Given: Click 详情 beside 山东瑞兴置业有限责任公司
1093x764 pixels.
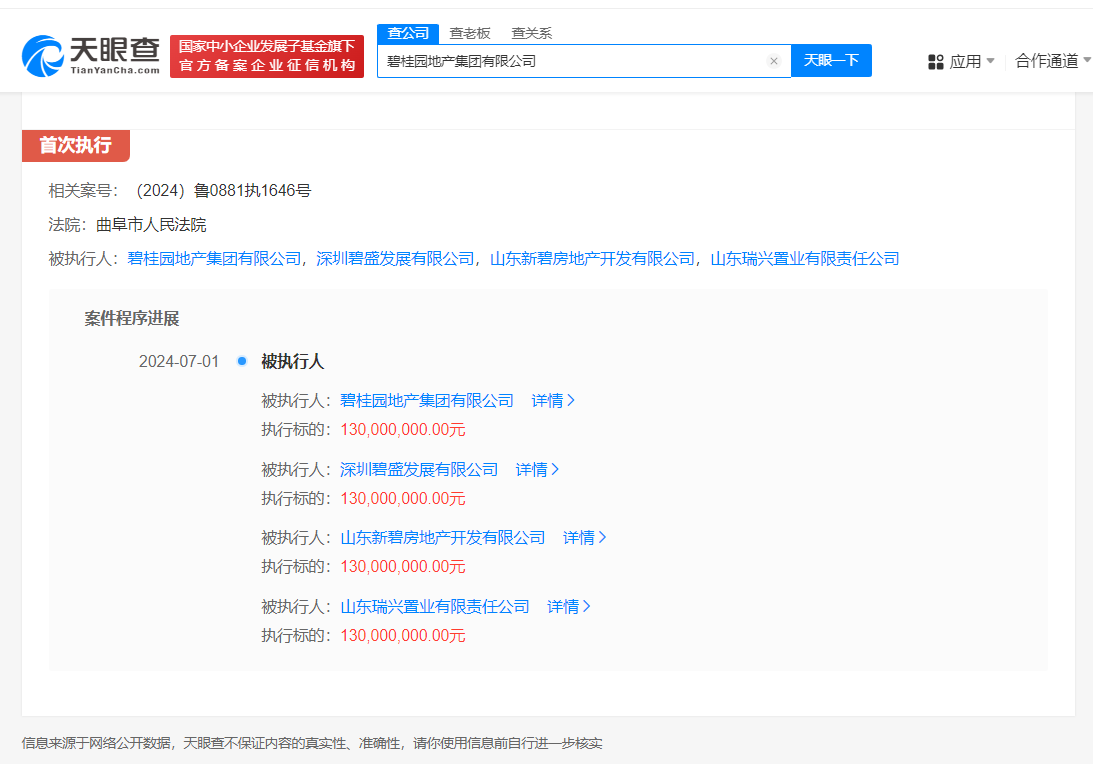Looking at the screenshot, I should (x=568, y=606).
